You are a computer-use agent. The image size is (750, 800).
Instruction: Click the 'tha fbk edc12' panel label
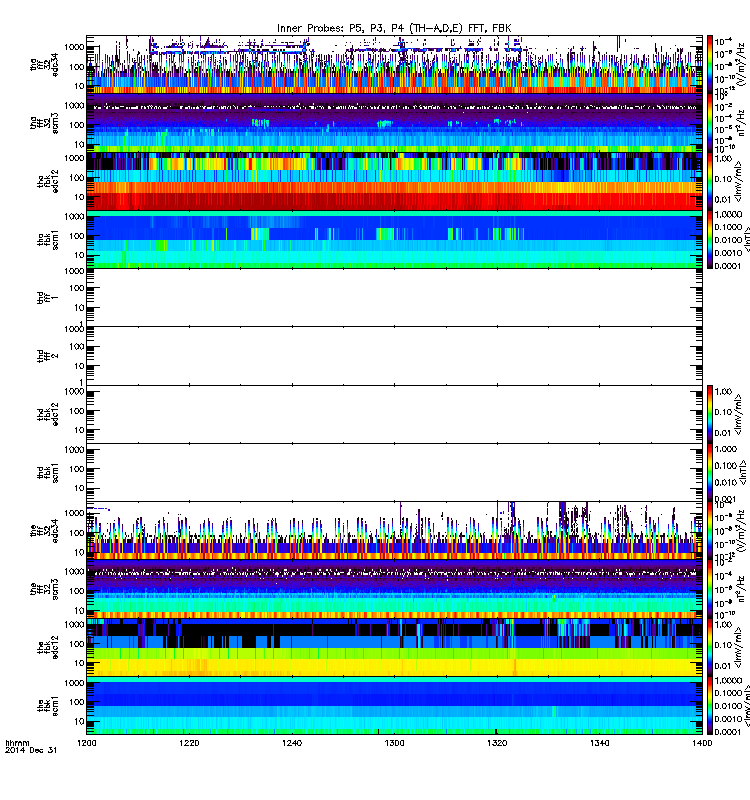pyautogui.click(x=48, y=182)
